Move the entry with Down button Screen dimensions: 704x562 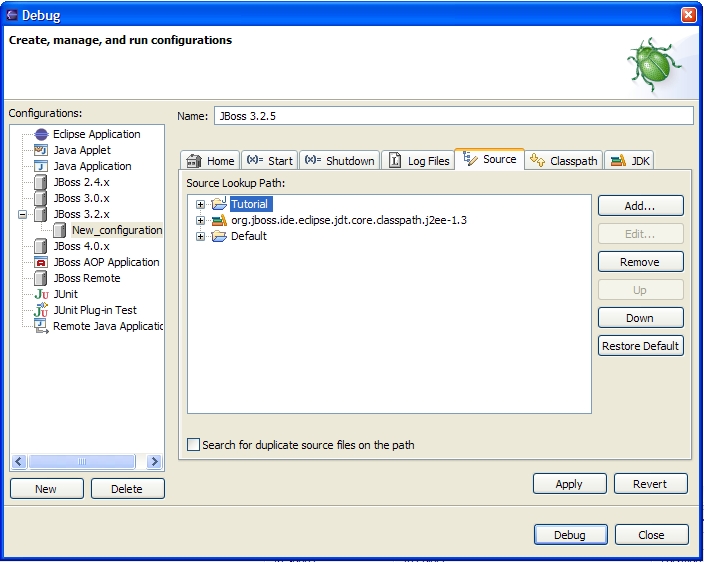641,318
